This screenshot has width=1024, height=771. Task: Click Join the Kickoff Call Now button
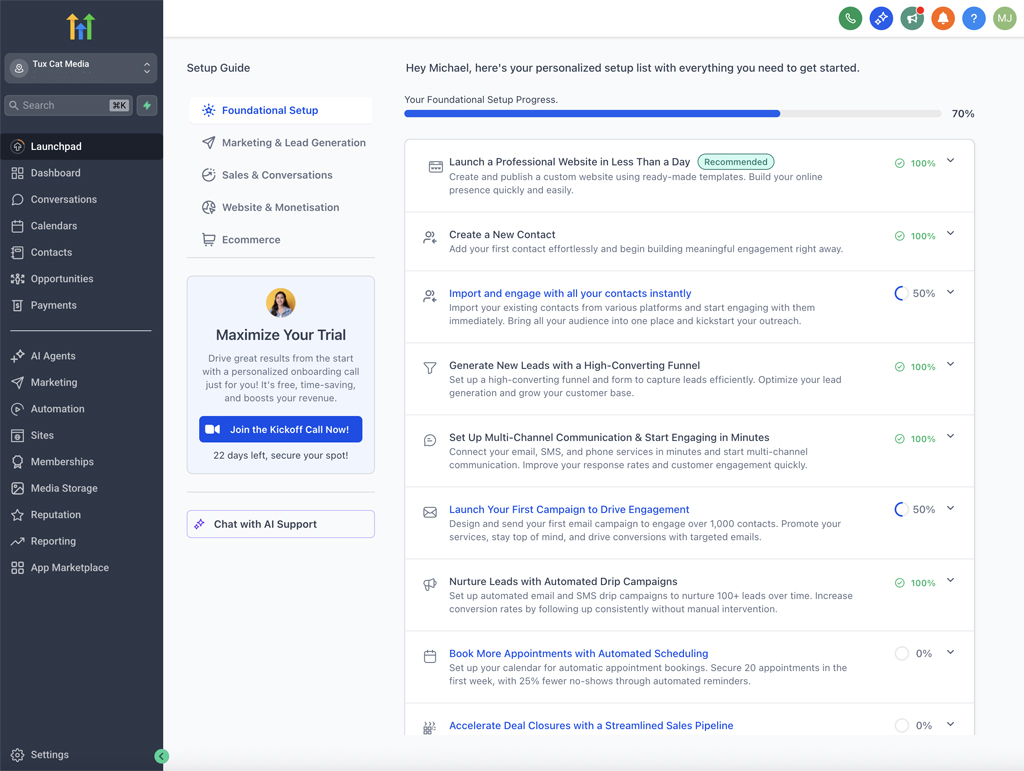(280, 429)
